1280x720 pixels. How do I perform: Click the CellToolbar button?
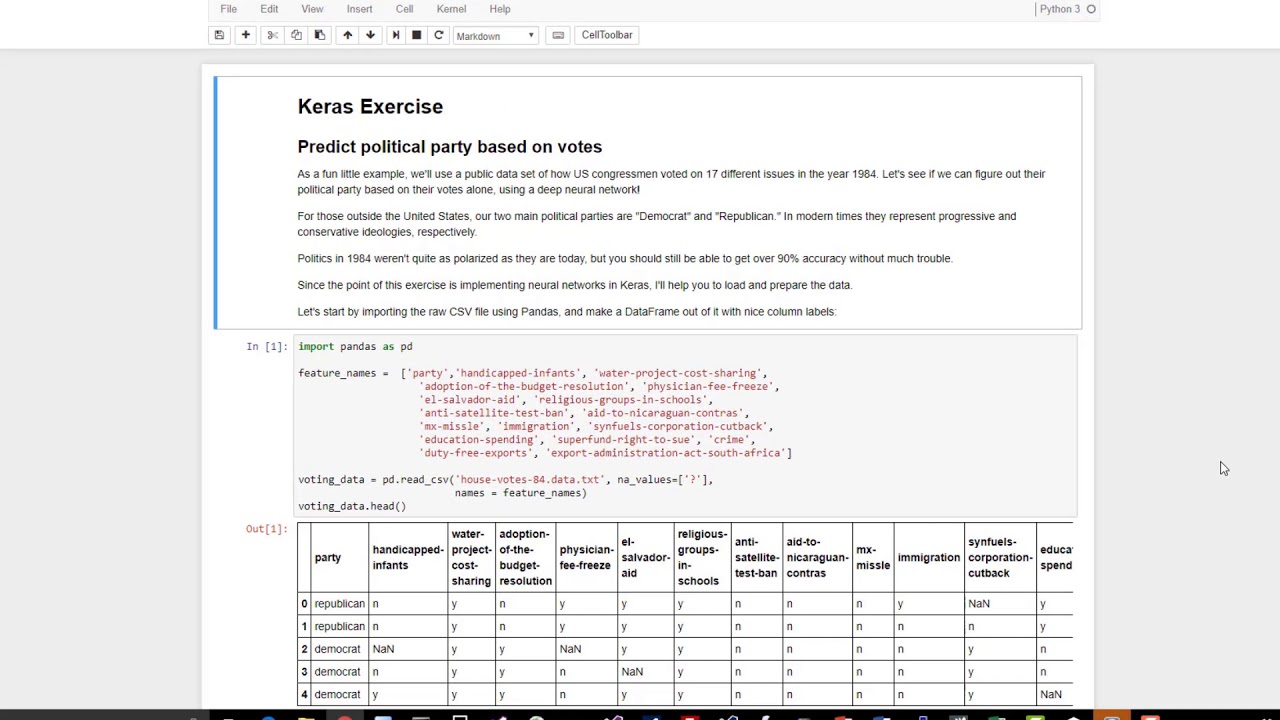click(x=607, y=35)
